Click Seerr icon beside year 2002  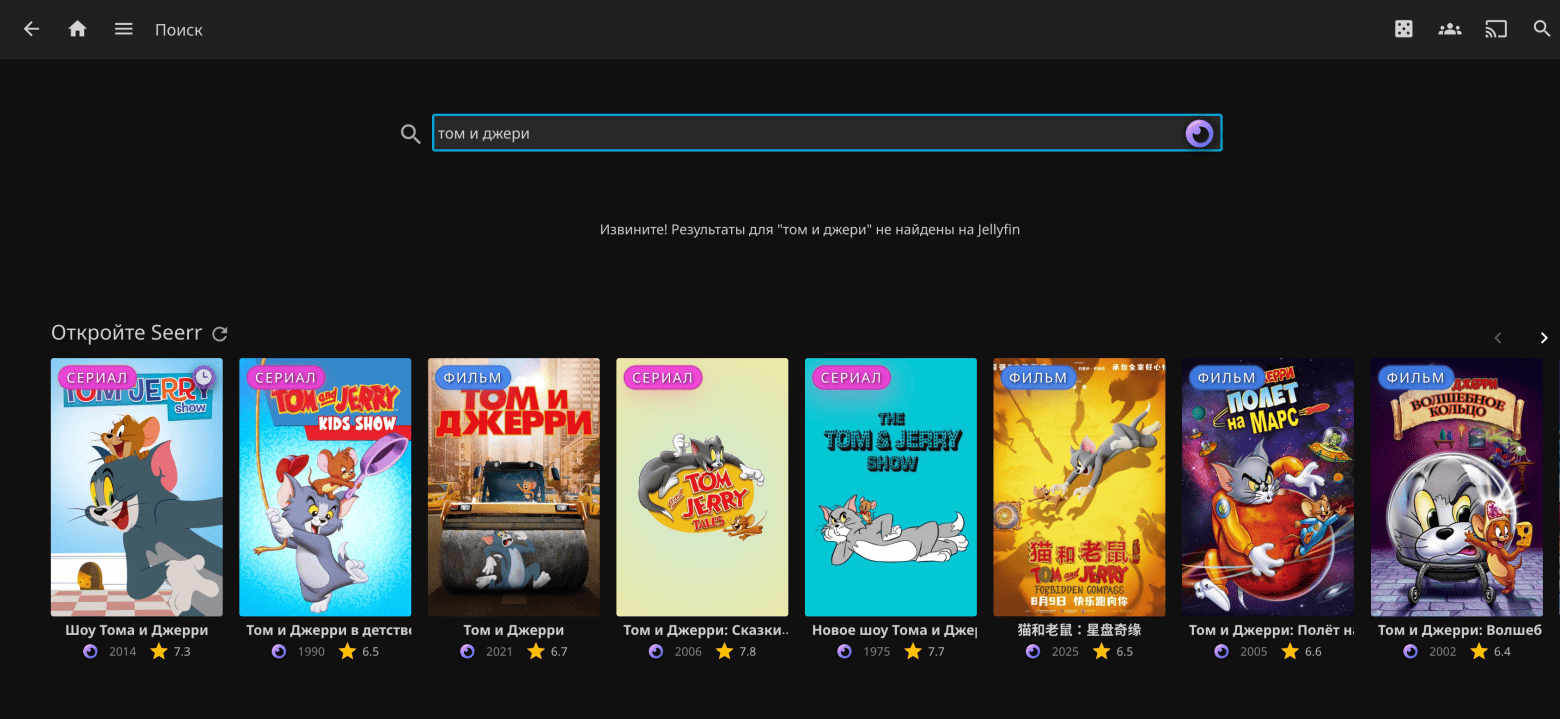click(x=1410, y=651)
